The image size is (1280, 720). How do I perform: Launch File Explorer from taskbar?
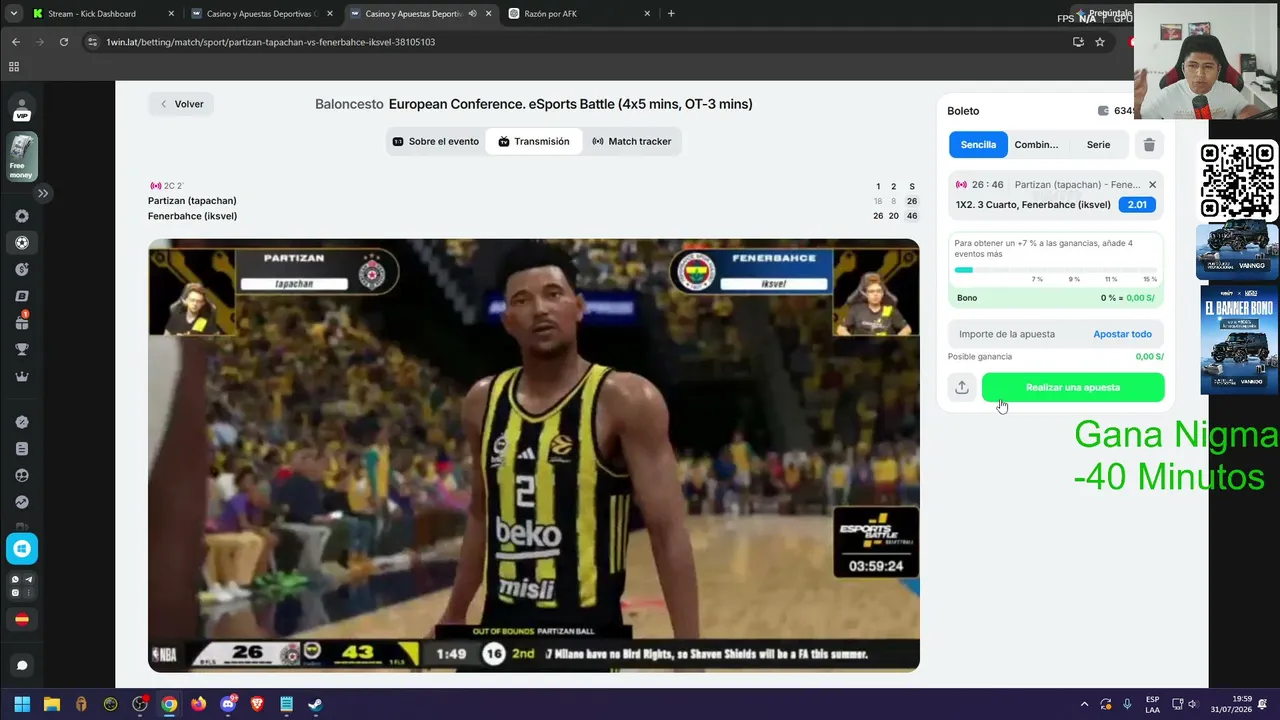click(x=52, y=704)
